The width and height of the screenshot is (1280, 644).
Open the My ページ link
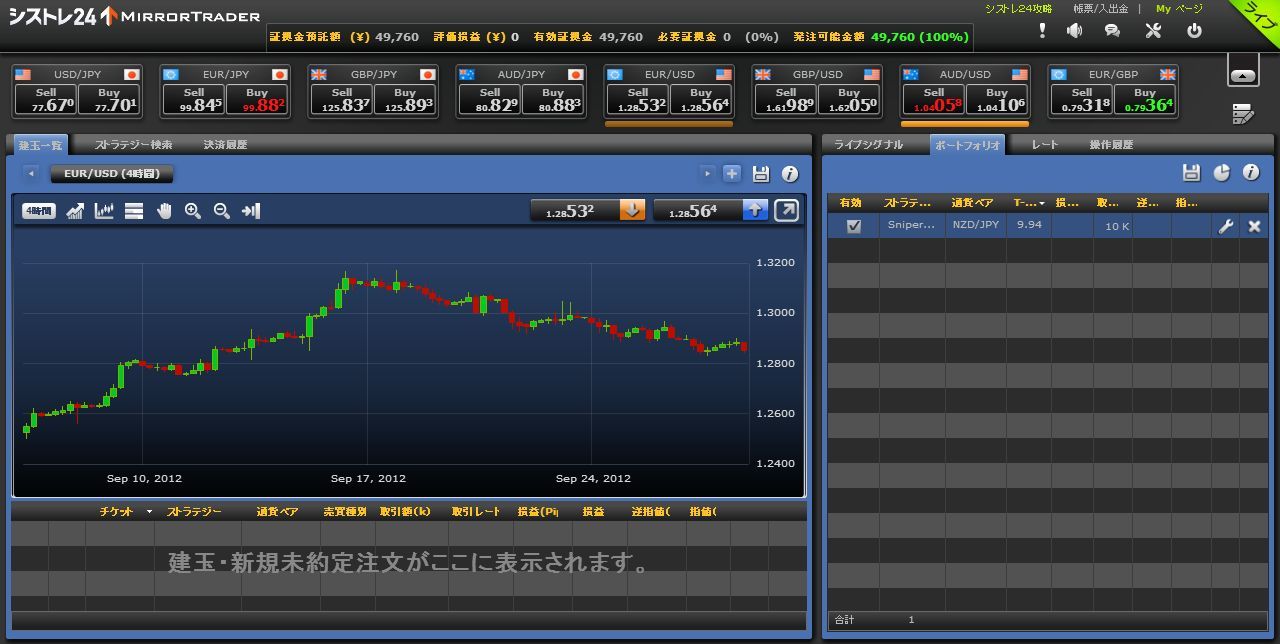pos(1179,9)
